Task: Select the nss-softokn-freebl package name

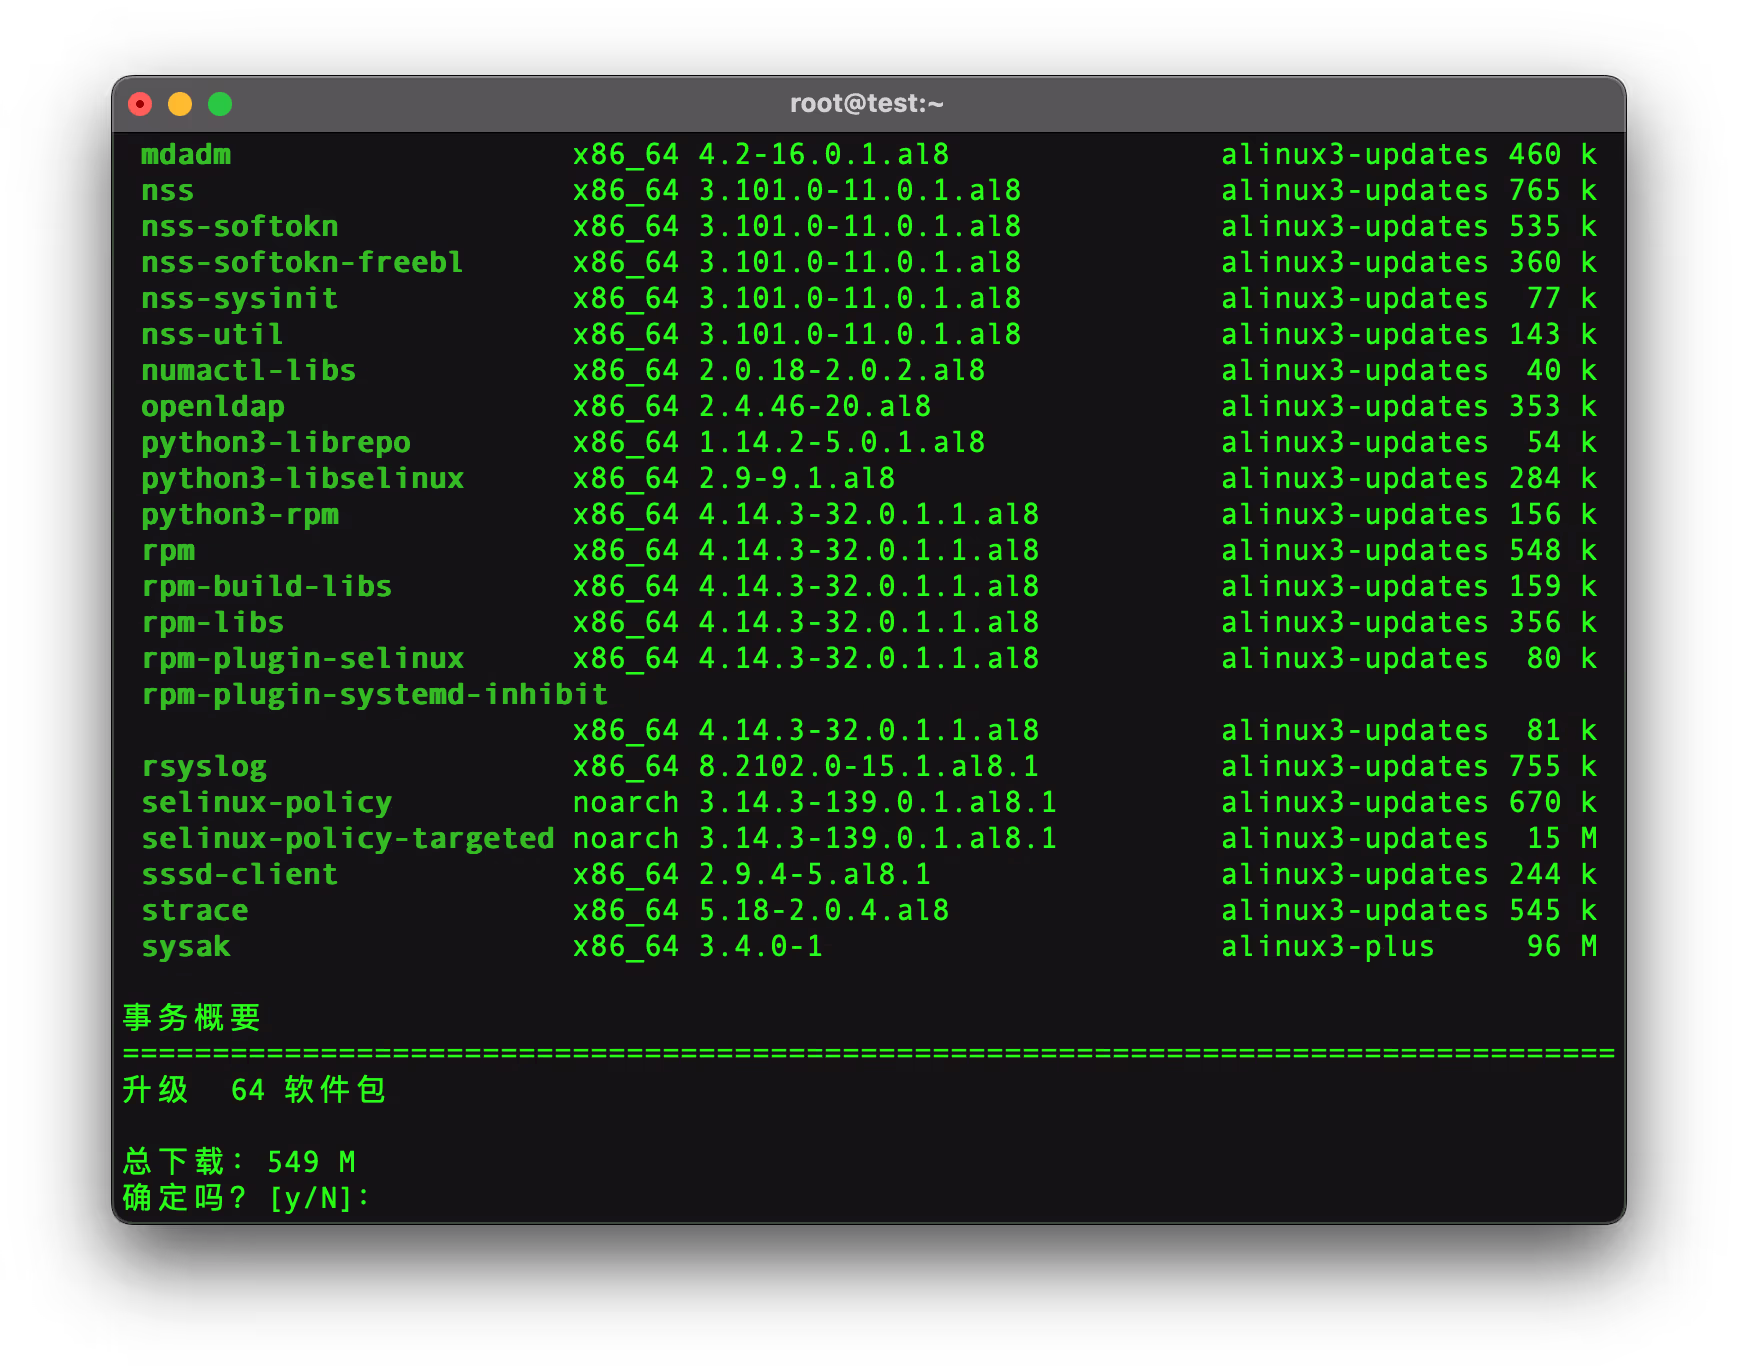Action: tap(302, 263)
